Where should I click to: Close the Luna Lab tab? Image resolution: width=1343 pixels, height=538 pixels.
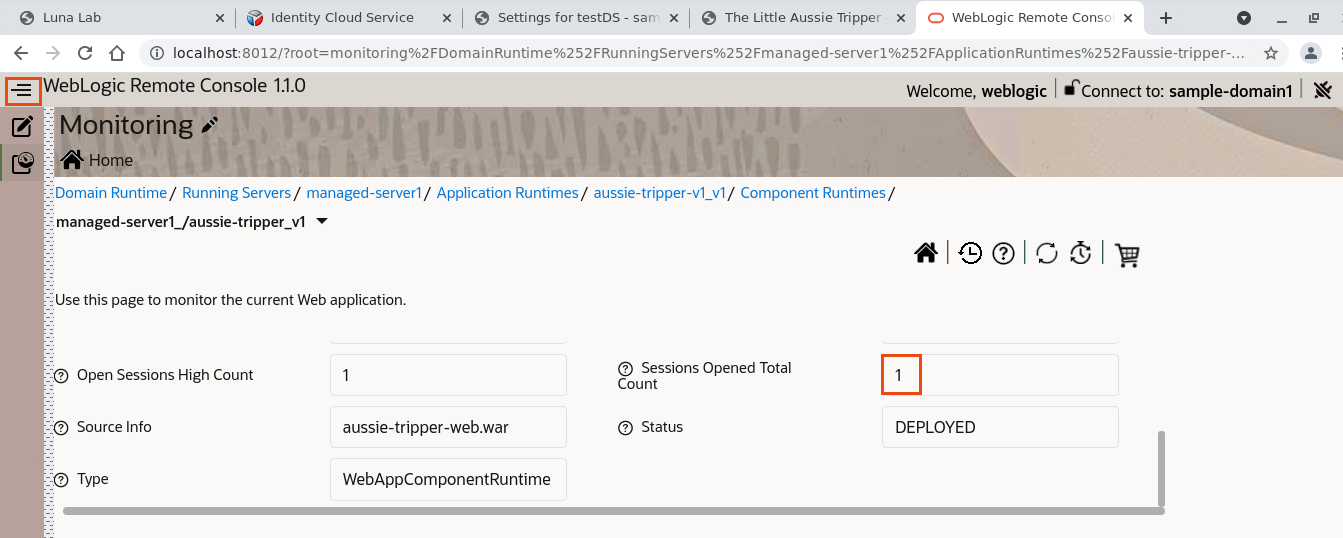(219, 18)
